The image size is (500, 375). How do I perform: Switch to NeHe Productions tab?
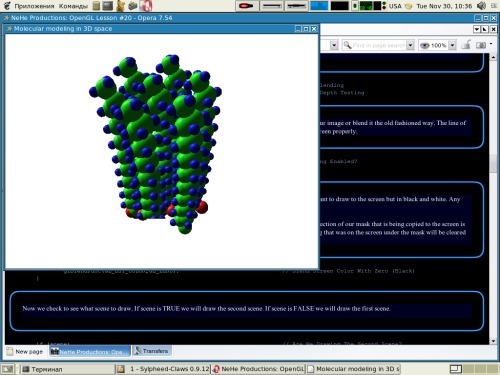click(x=90, y=351)
